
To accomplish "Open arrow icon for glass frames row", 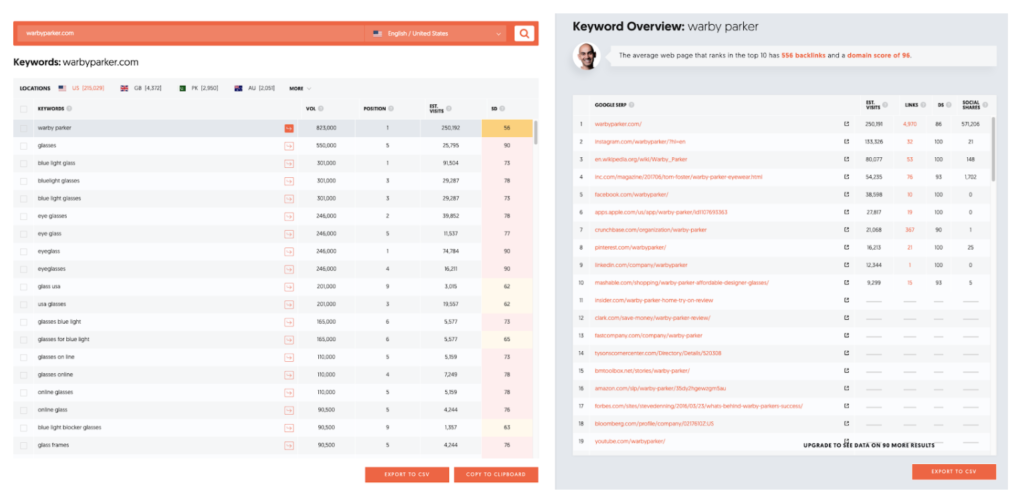I will pos(289,446).
